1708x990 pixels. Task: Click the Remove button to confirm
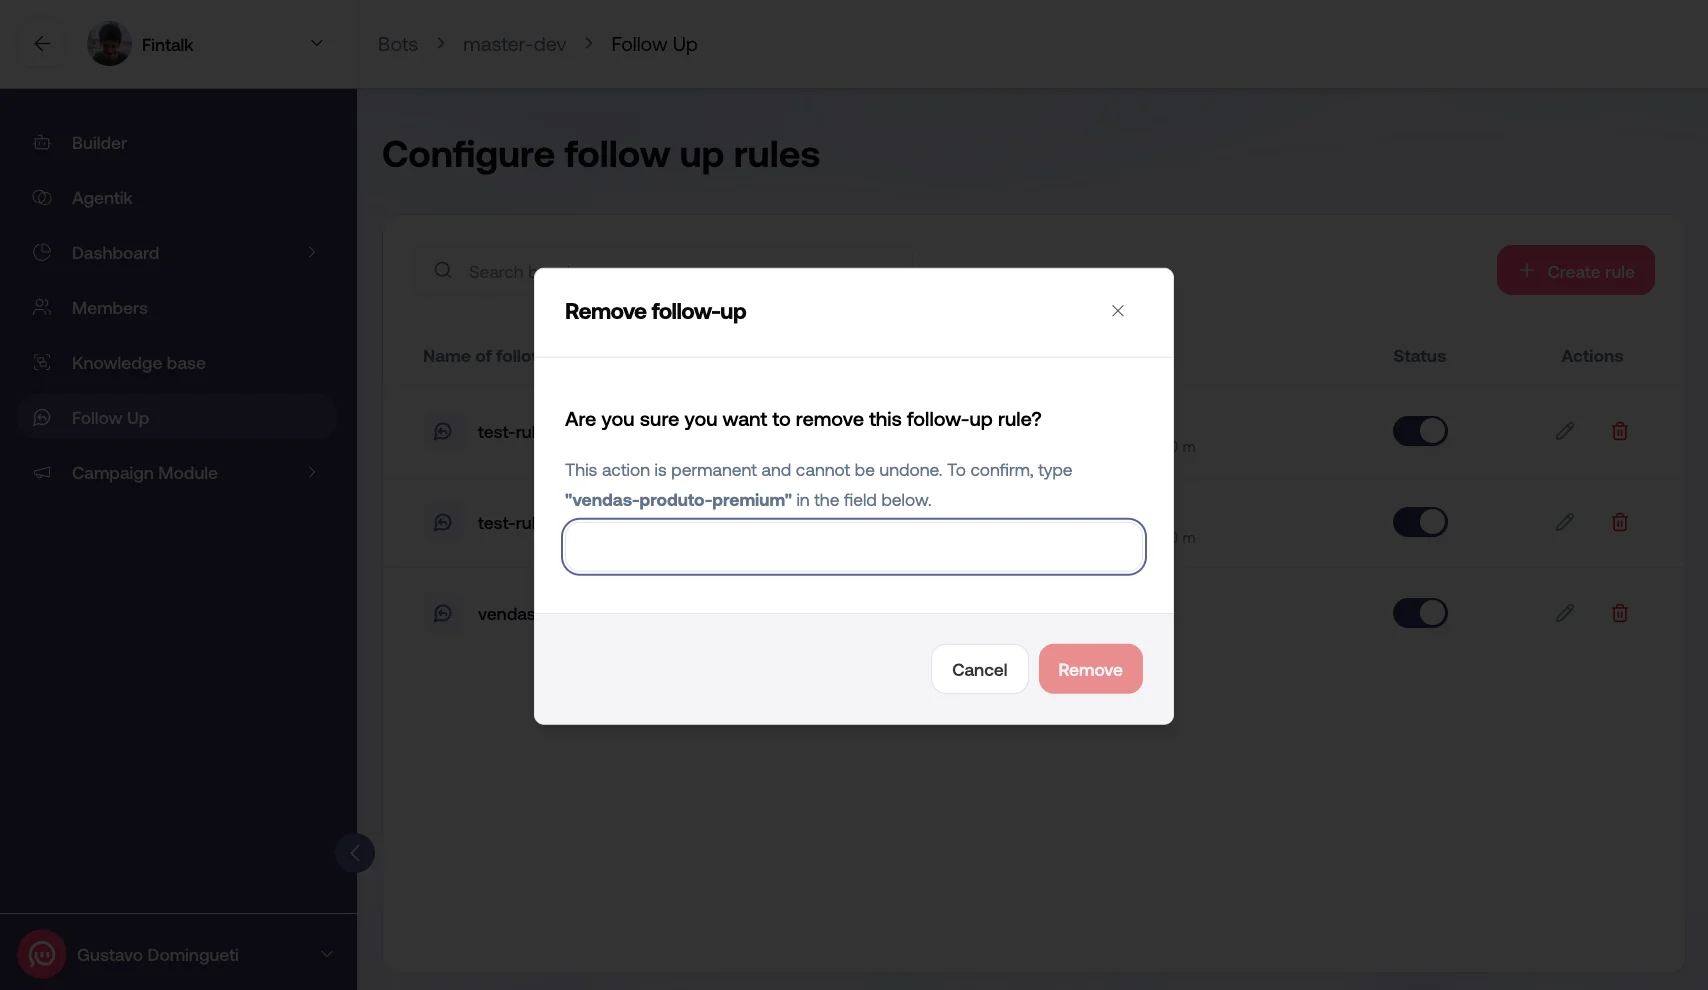click(1090, 669)
